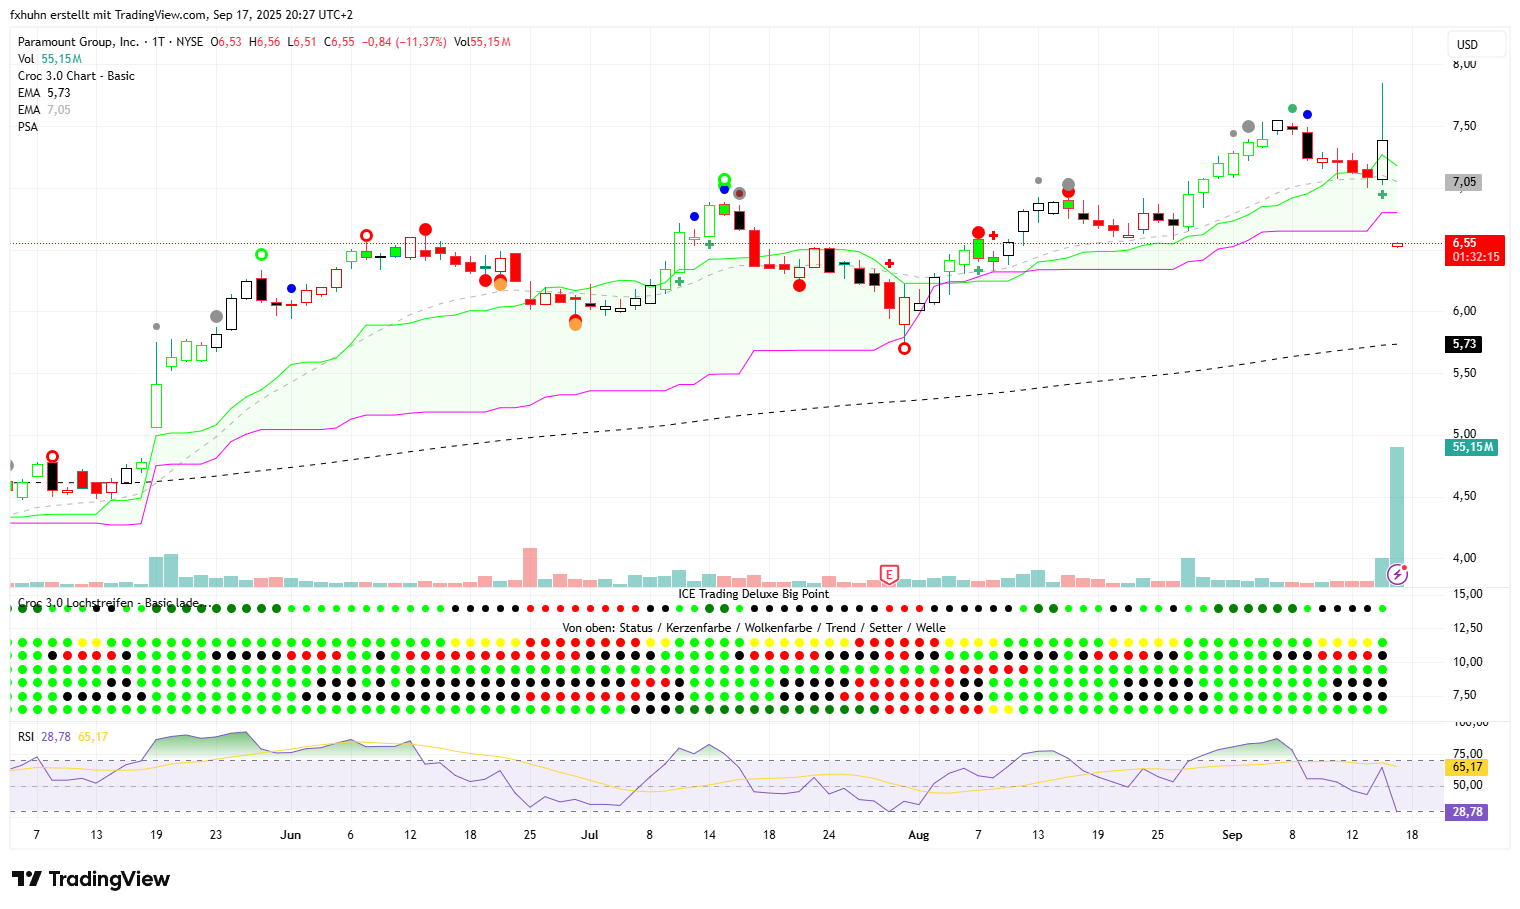
Task: Click the Vol 55,15M legend entry
Action: (50, 59)
